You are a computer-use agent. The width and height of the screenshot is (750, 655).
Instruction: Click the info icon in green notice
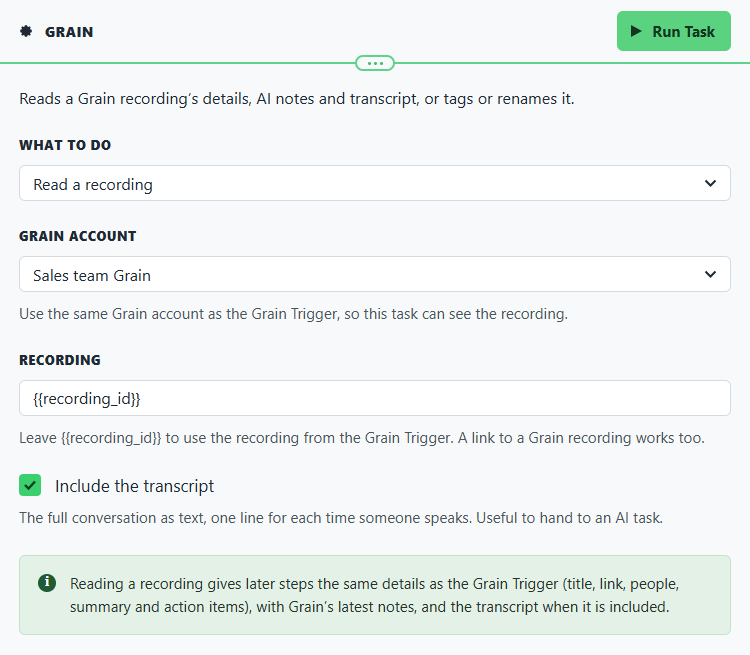pyautogui.click(x=47, y=583)
